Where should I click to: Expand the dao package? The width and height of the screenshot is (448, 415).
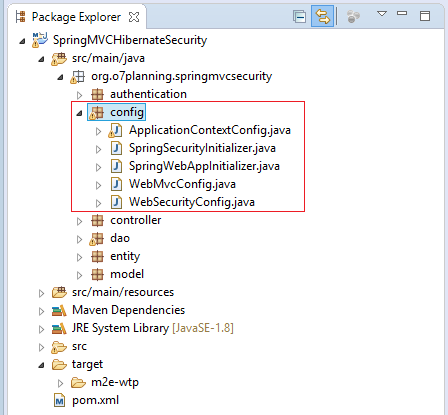tap(79, 239)
